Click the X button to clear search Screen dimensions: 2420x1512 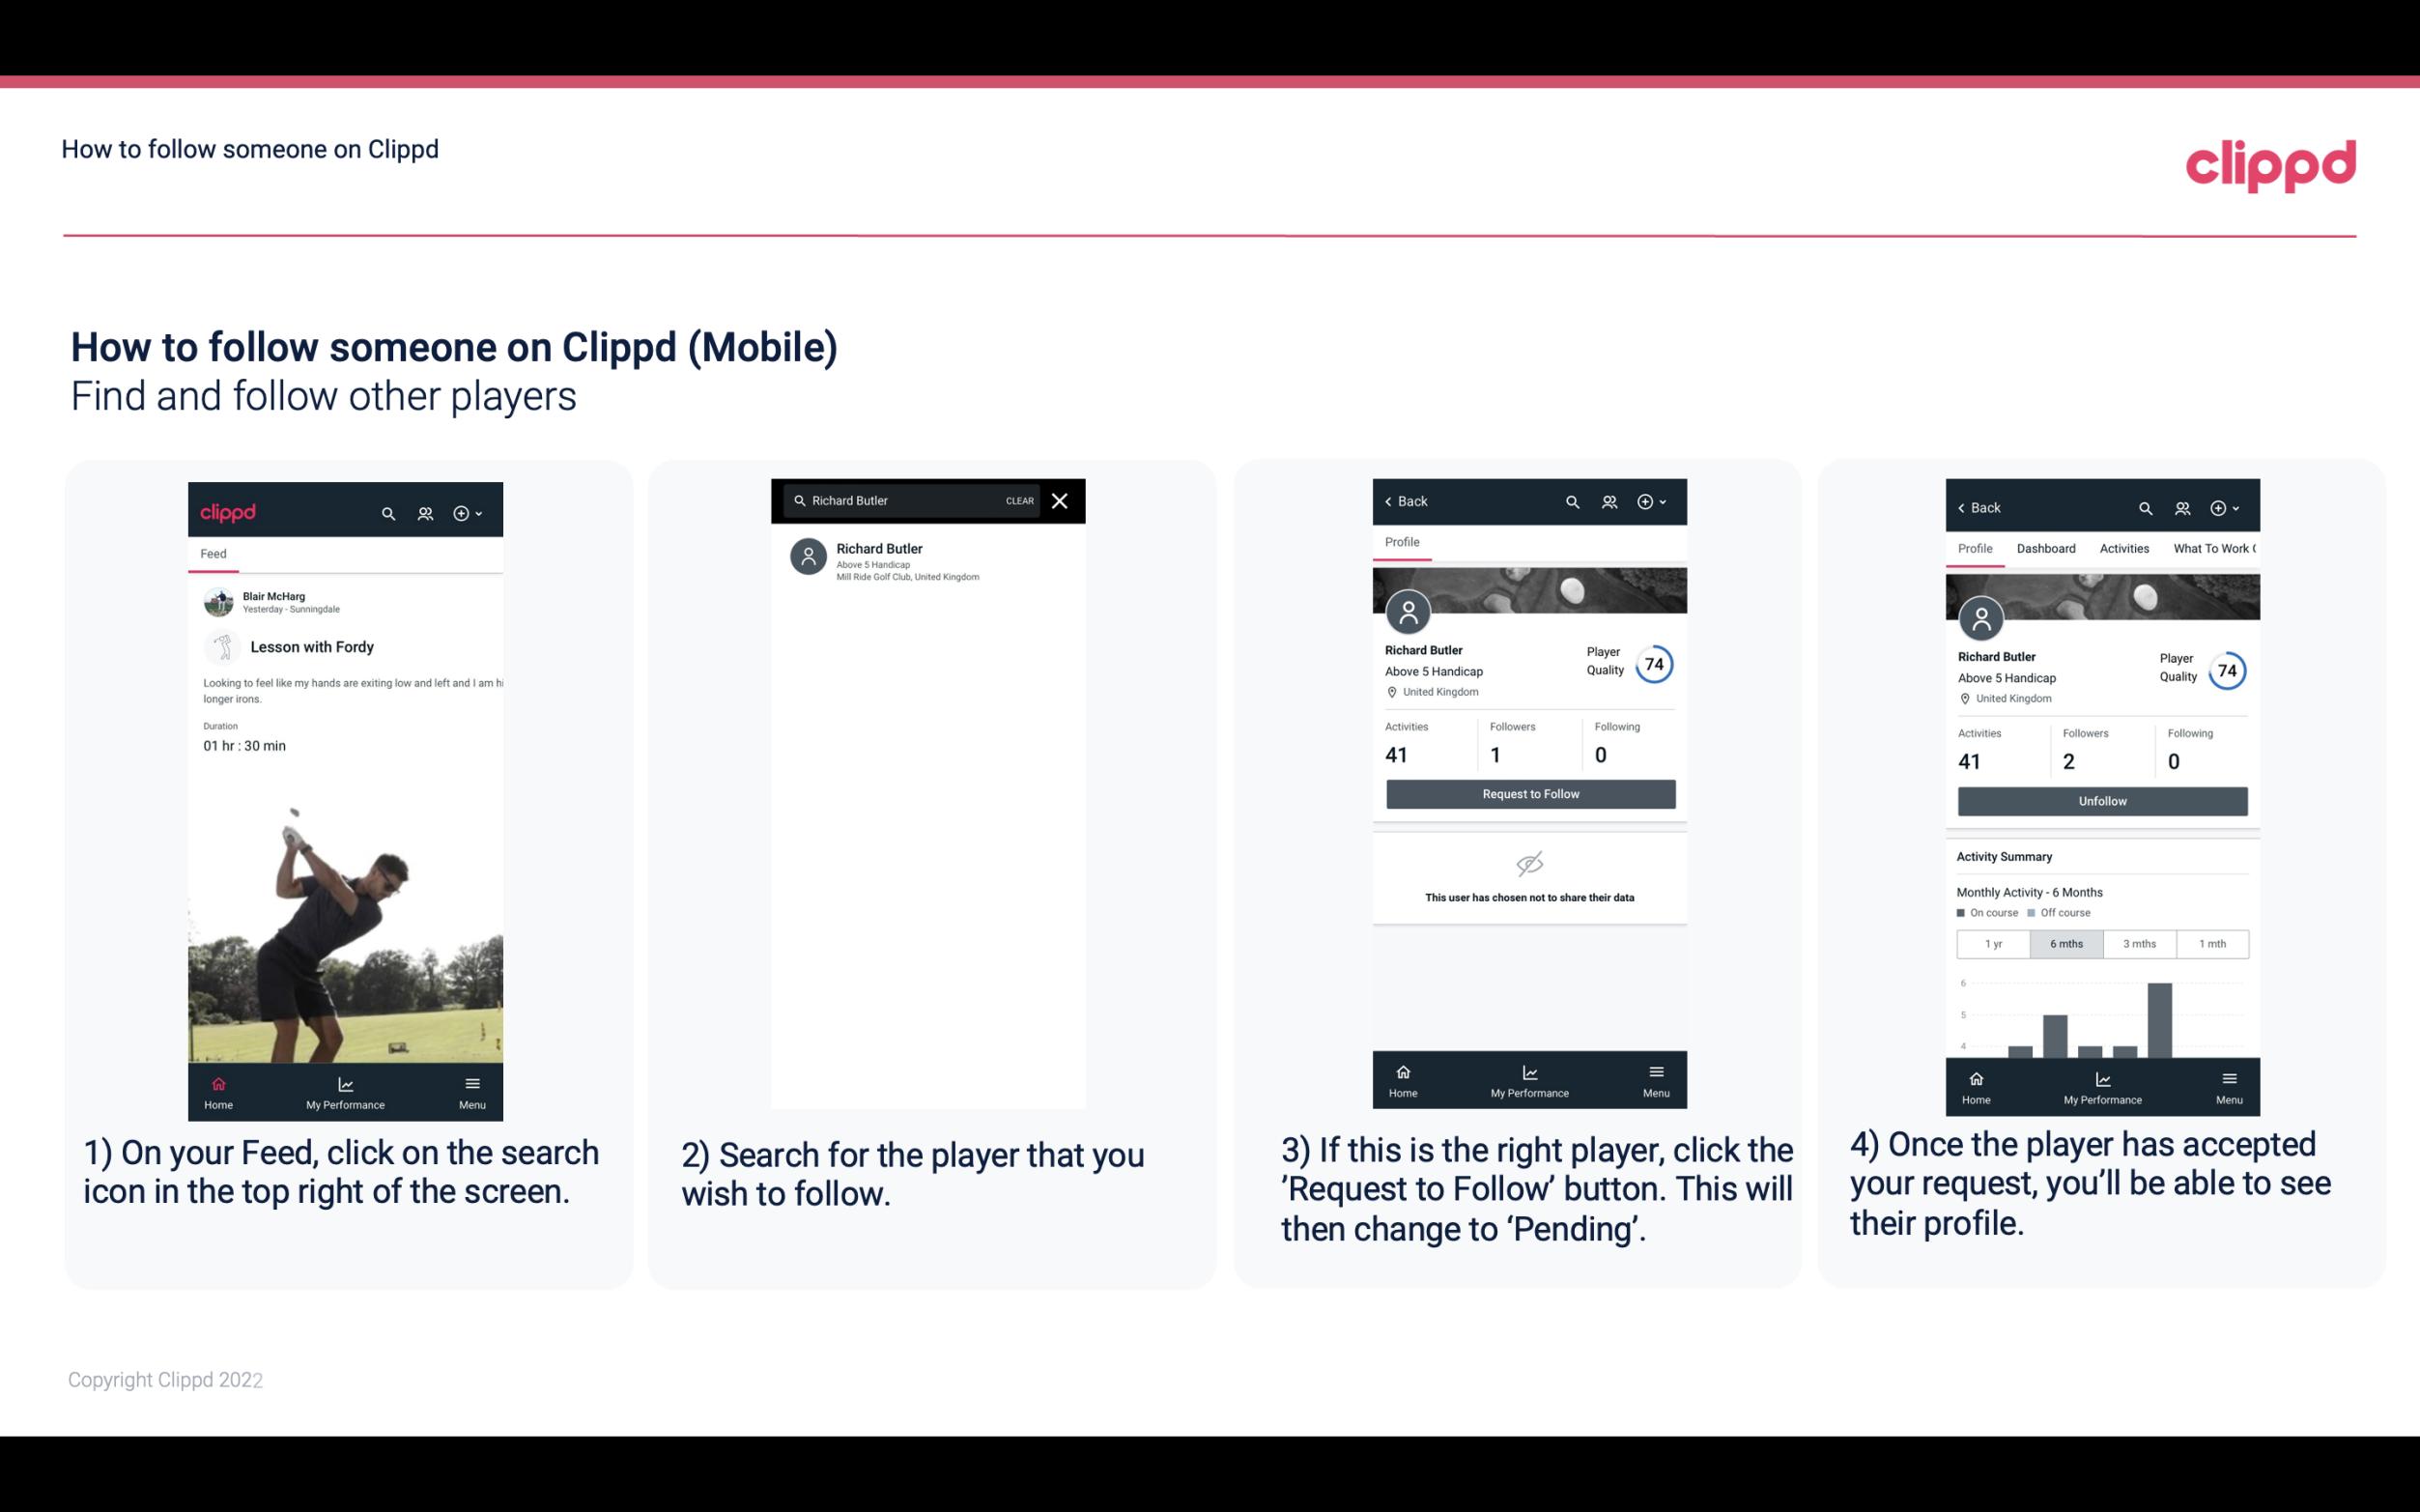coord(1059,499)
